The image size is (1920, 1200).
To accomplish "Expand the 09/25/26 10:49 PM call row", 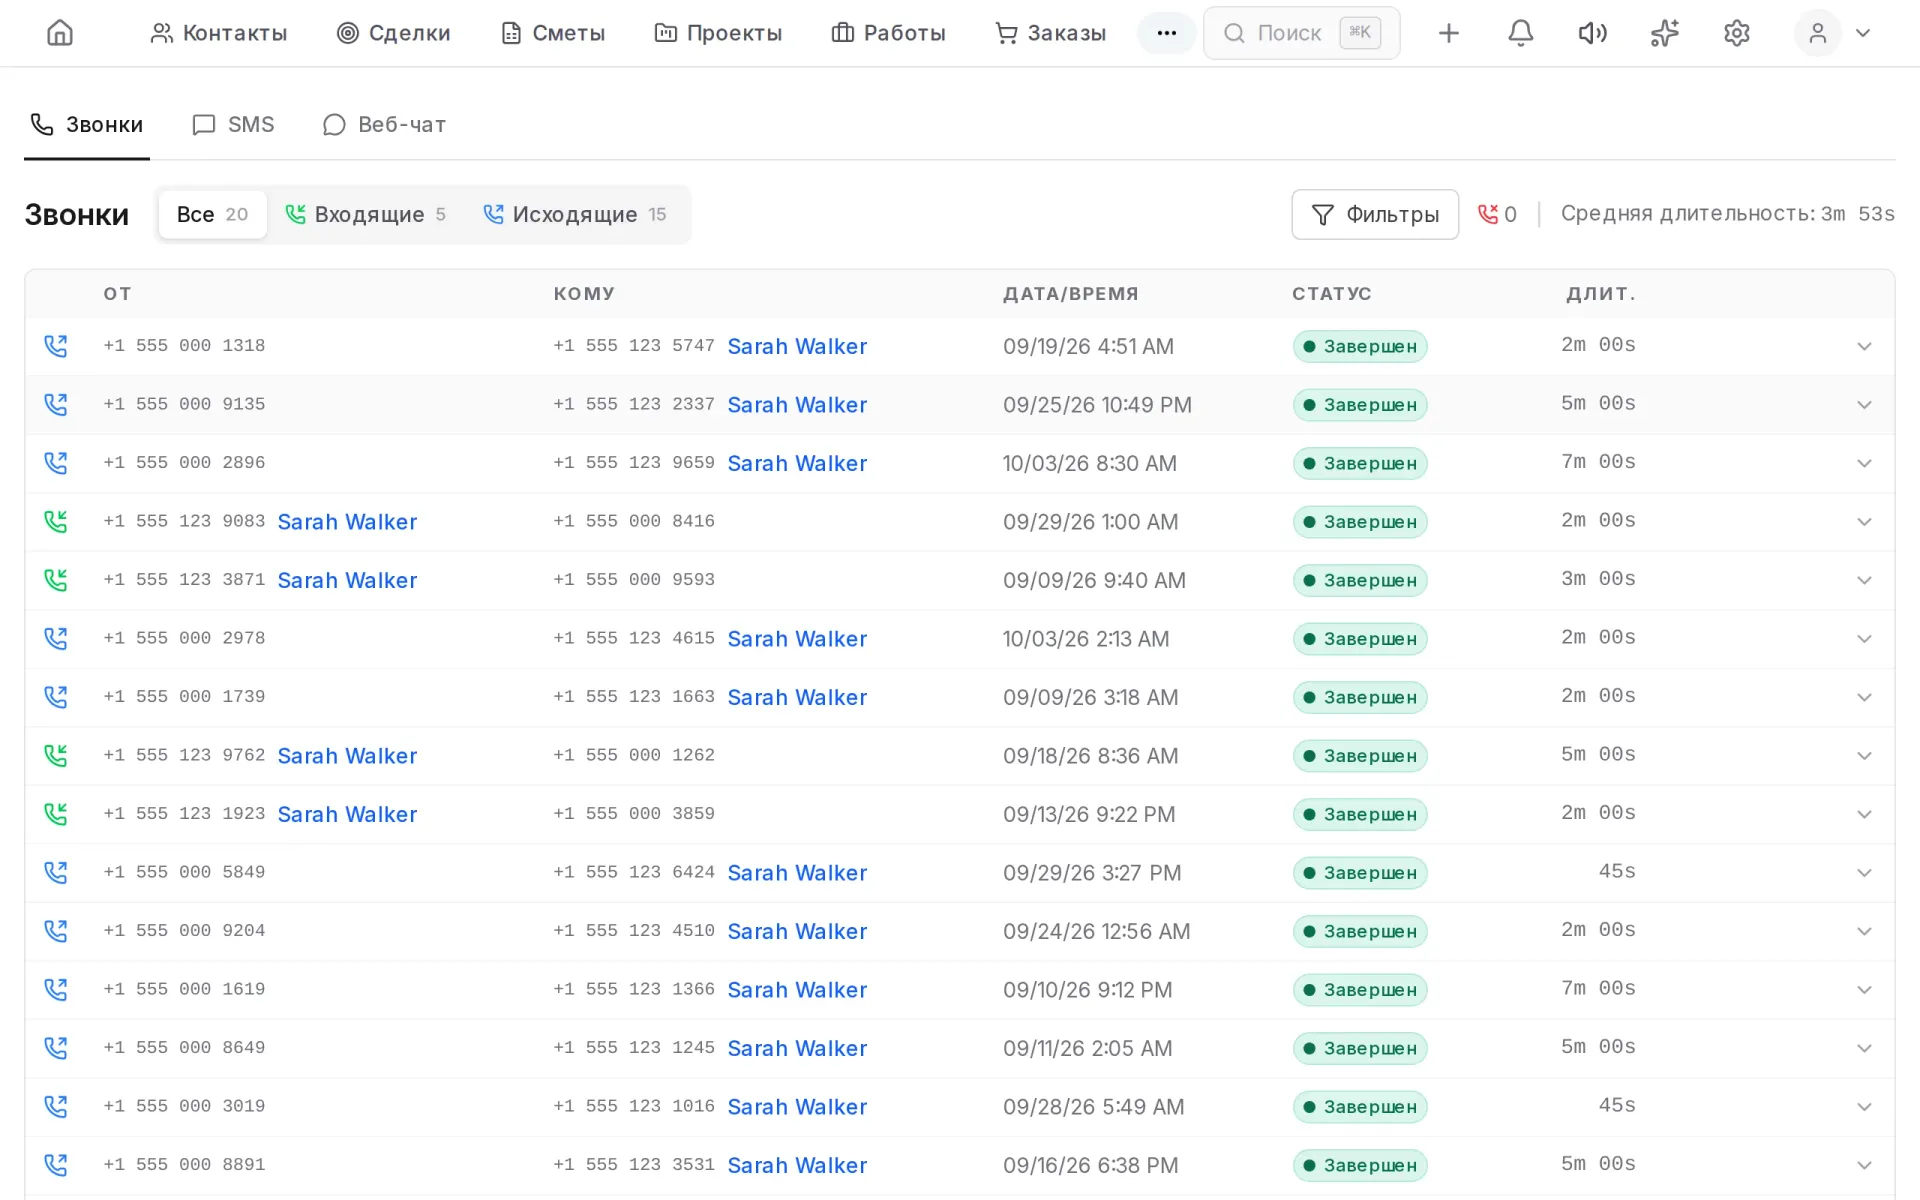I will pos(1864,405).
